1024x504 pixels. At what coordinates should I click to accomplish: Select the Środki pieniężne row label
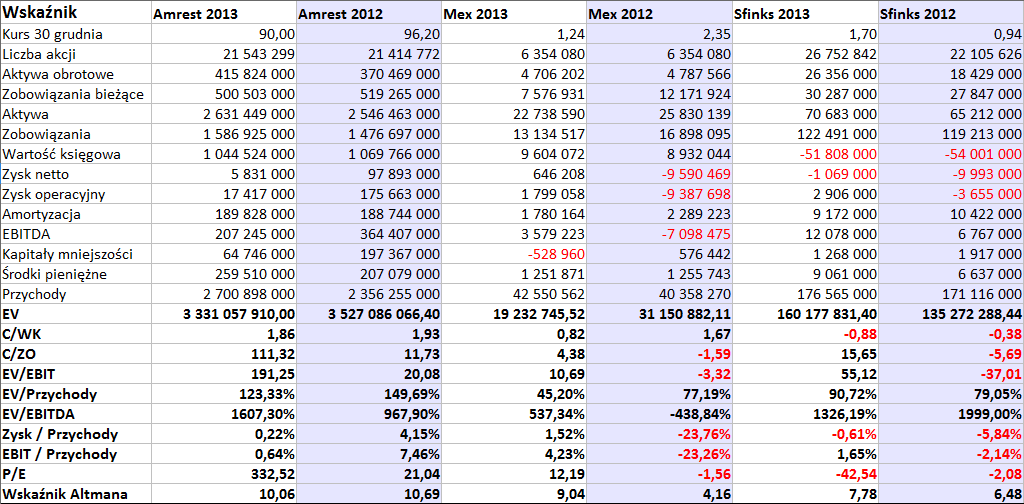point(76,274)
